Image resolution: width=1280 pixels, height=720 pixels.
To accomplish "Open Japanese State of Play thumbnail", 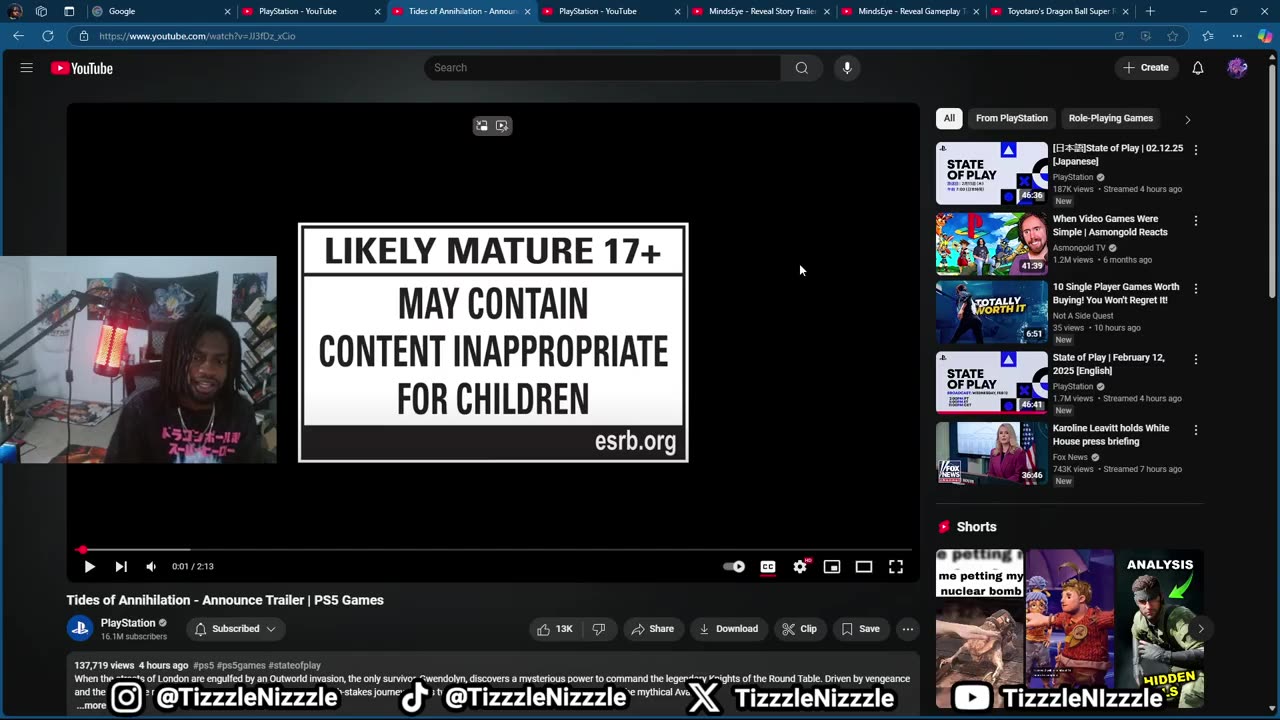I will click(x=991, y=173).
